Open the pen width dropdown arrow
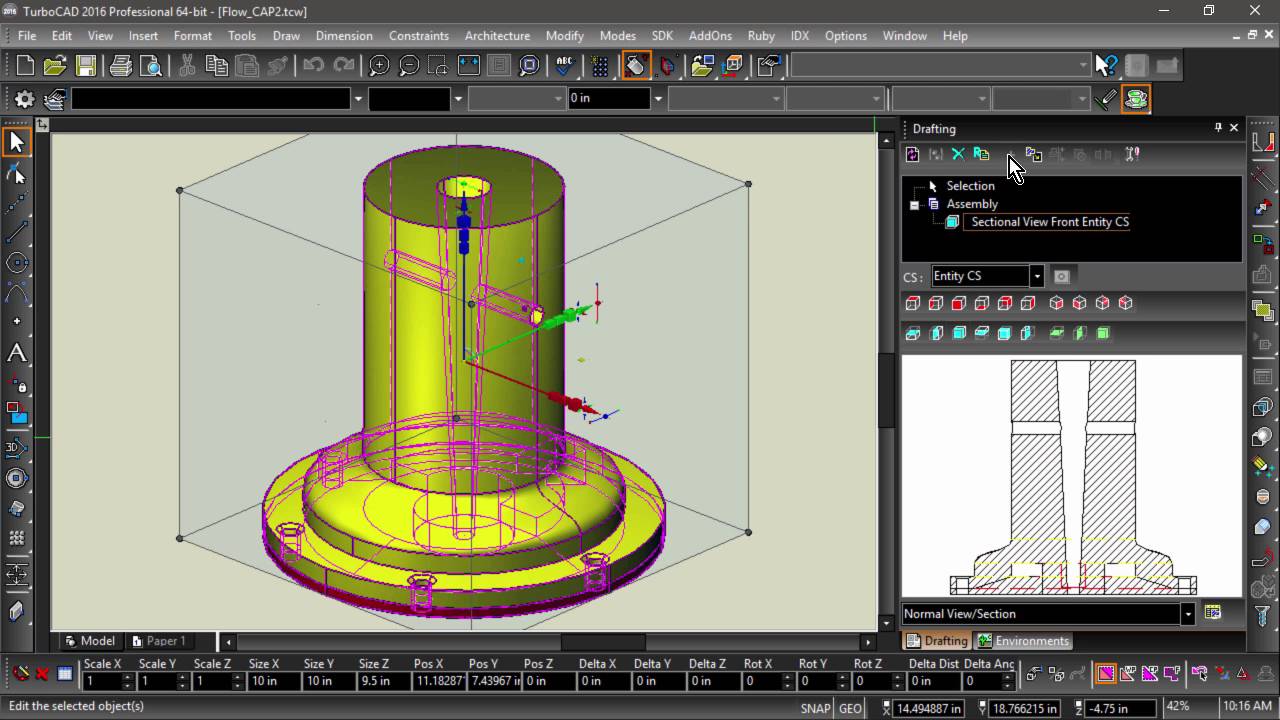Viewport: 1280px width, 720px height. pos(657,99)
